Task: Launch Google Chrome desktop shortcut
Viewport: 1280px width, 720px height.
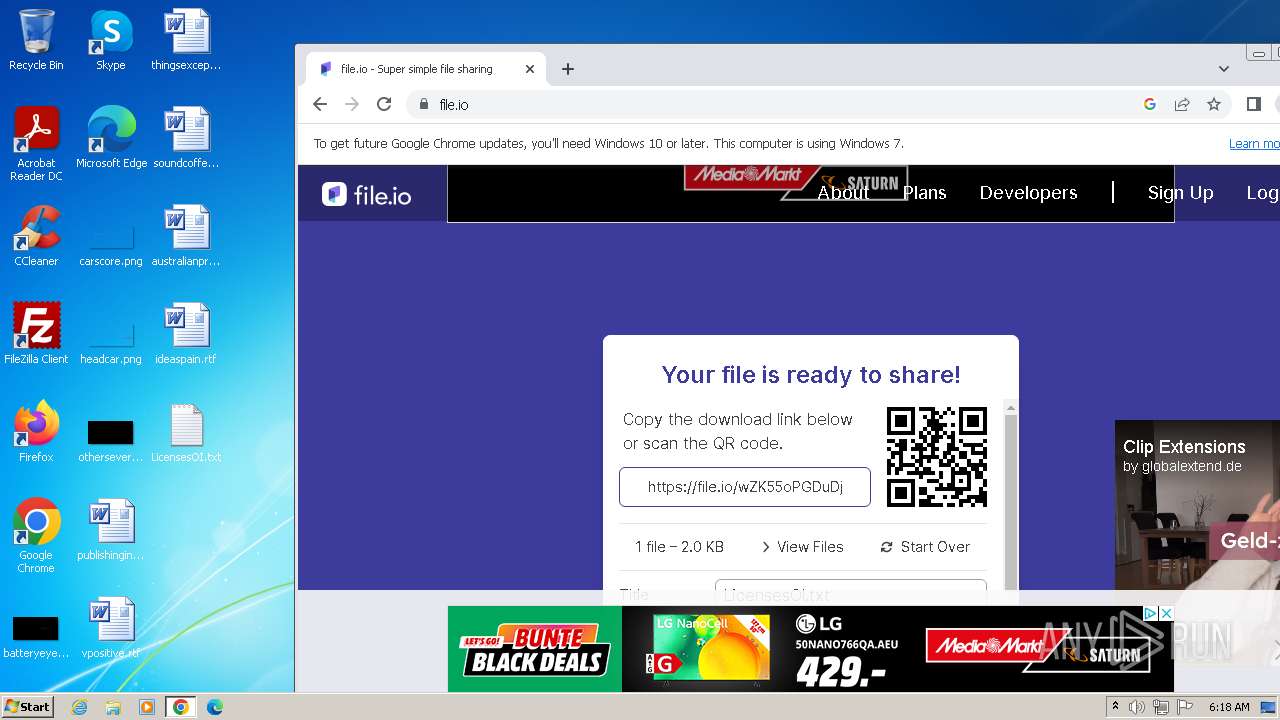Action: [x=36, y=536]
